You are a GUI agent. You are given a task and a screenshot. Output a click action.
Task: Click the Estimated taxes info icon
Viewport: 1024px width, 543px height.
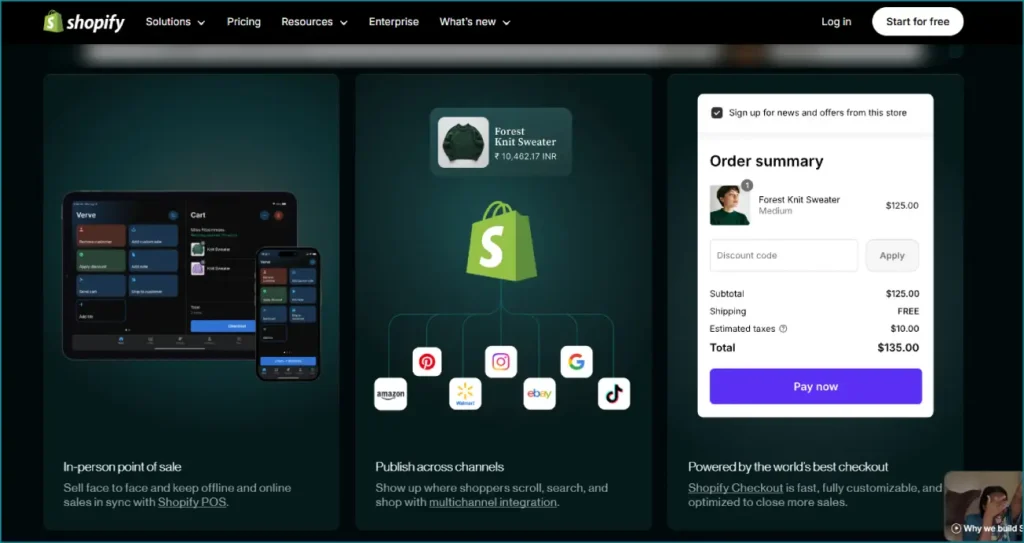coord(784,329)
